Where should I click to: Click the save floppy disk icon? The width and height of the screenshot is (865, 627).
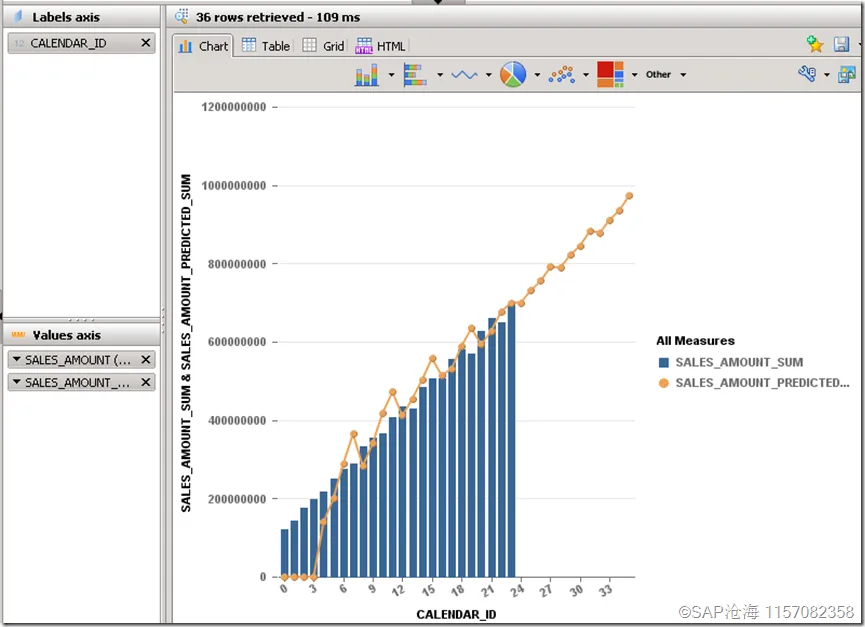pyautogui.click(x=841, y=44)
